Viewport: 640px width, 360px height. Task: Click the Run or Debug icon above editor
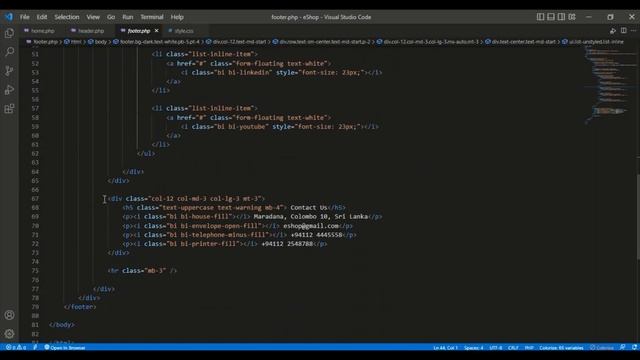point(613,31)
